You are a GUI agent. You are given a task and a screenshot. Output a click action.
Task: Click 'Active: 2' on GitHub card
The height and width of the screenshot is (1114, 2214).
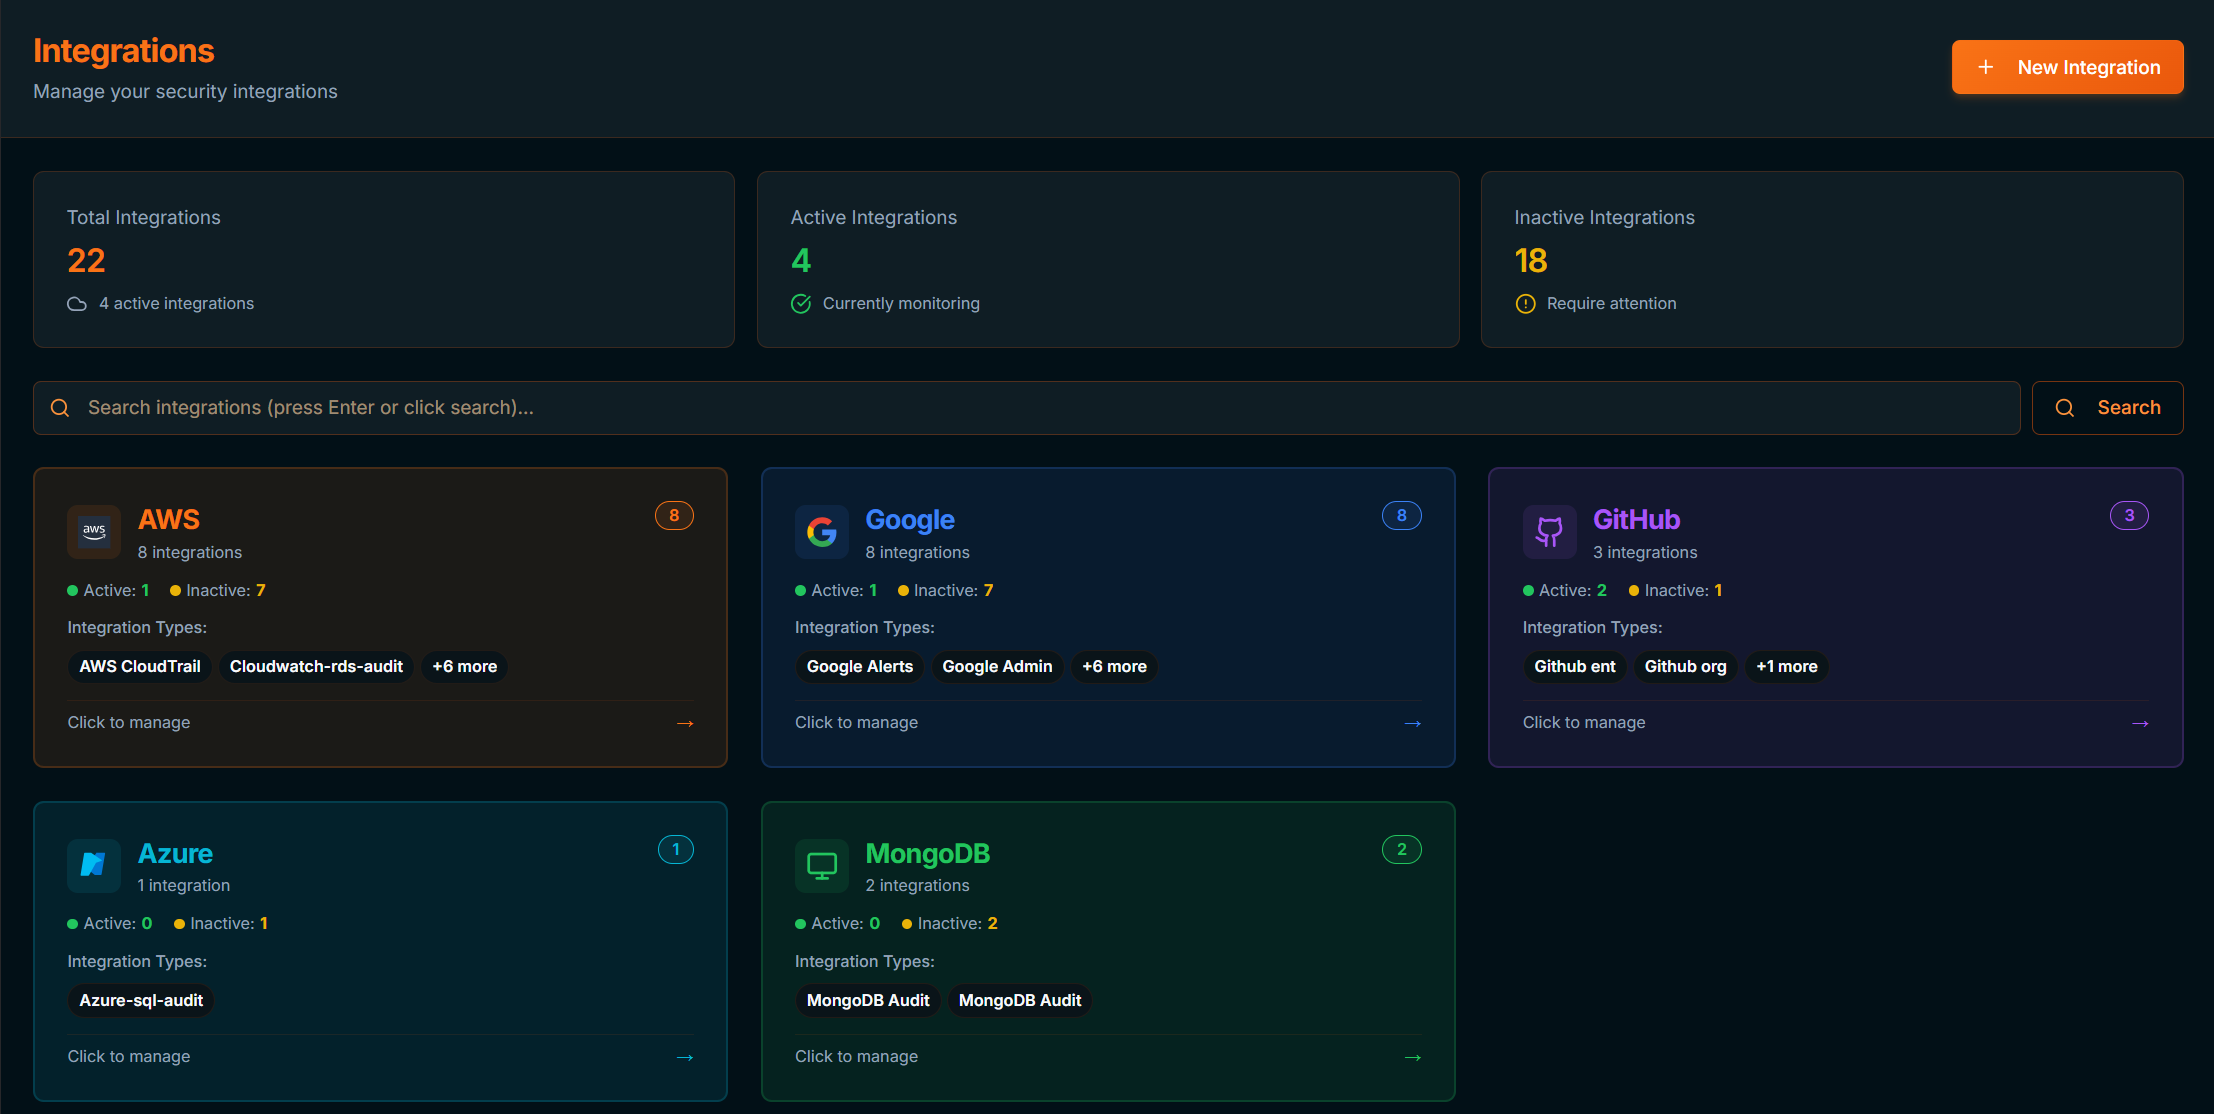[1565, 591]
